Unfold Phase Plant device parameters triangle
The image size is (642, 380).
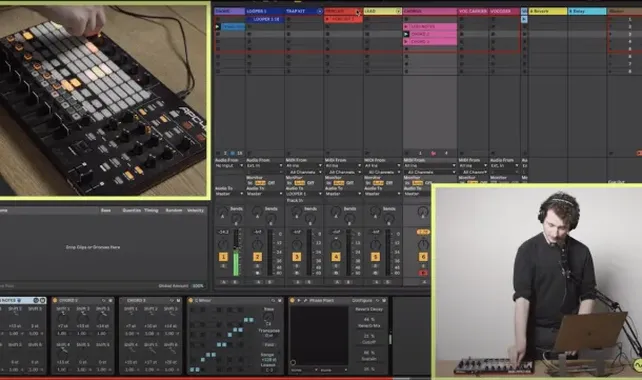299,301
